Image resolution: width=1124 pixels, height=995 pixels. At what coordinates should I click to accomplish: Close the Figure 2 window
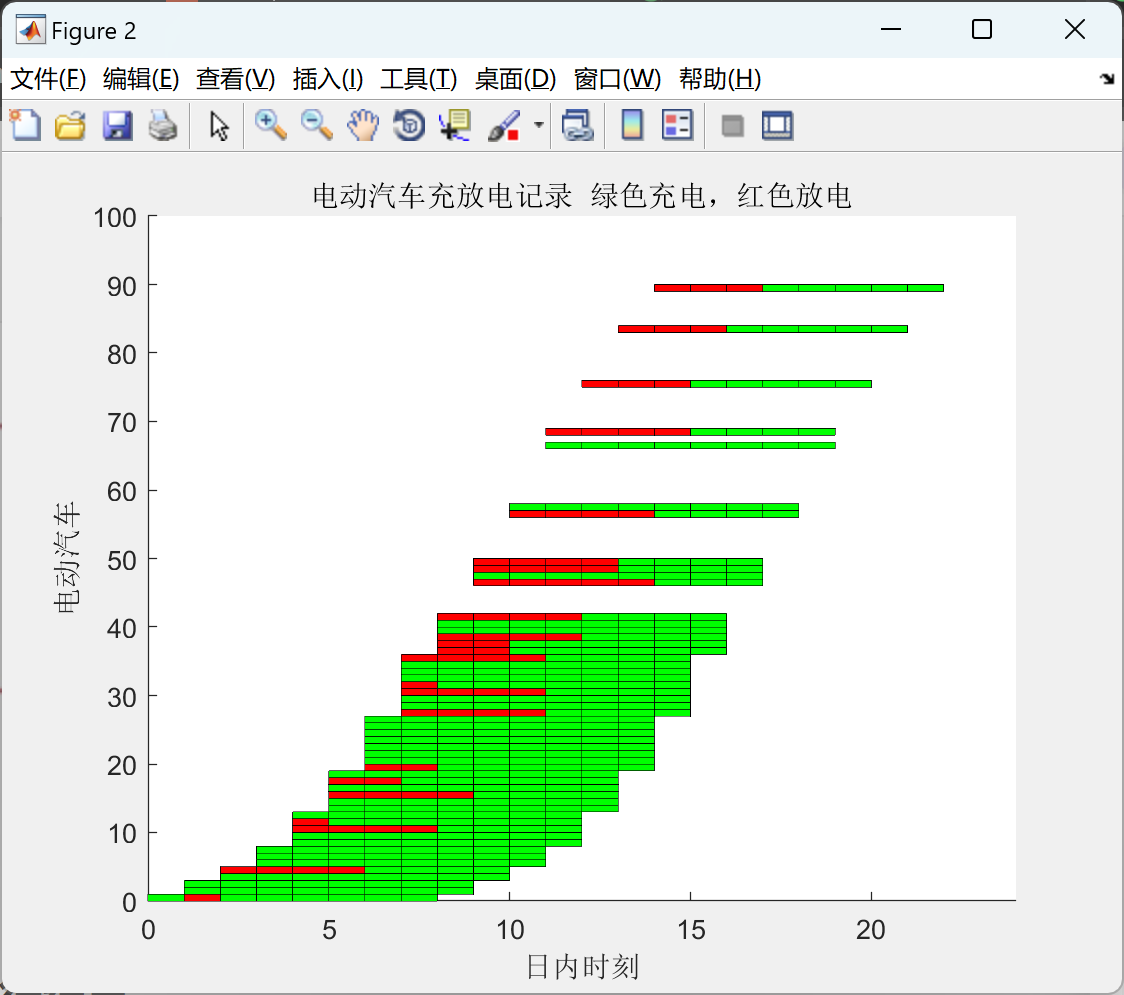[1075, 29]
